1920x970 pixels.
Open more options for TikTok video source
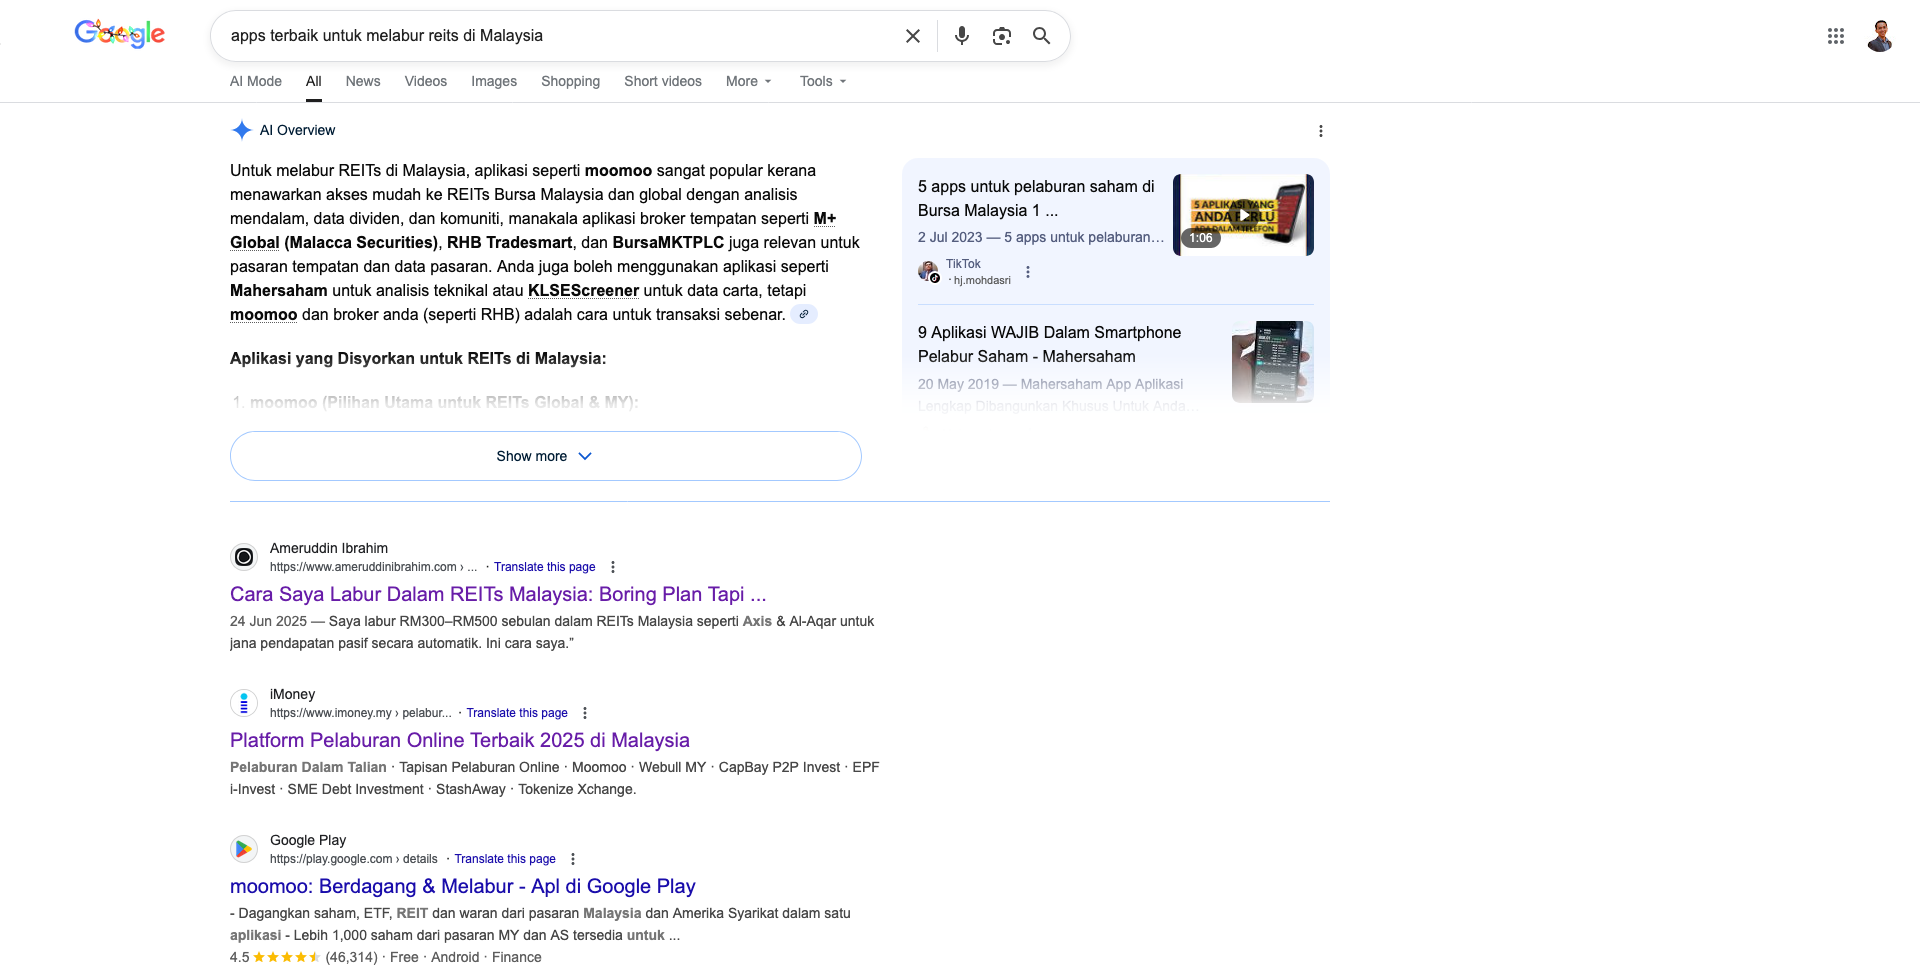(x=1027, y=272)
